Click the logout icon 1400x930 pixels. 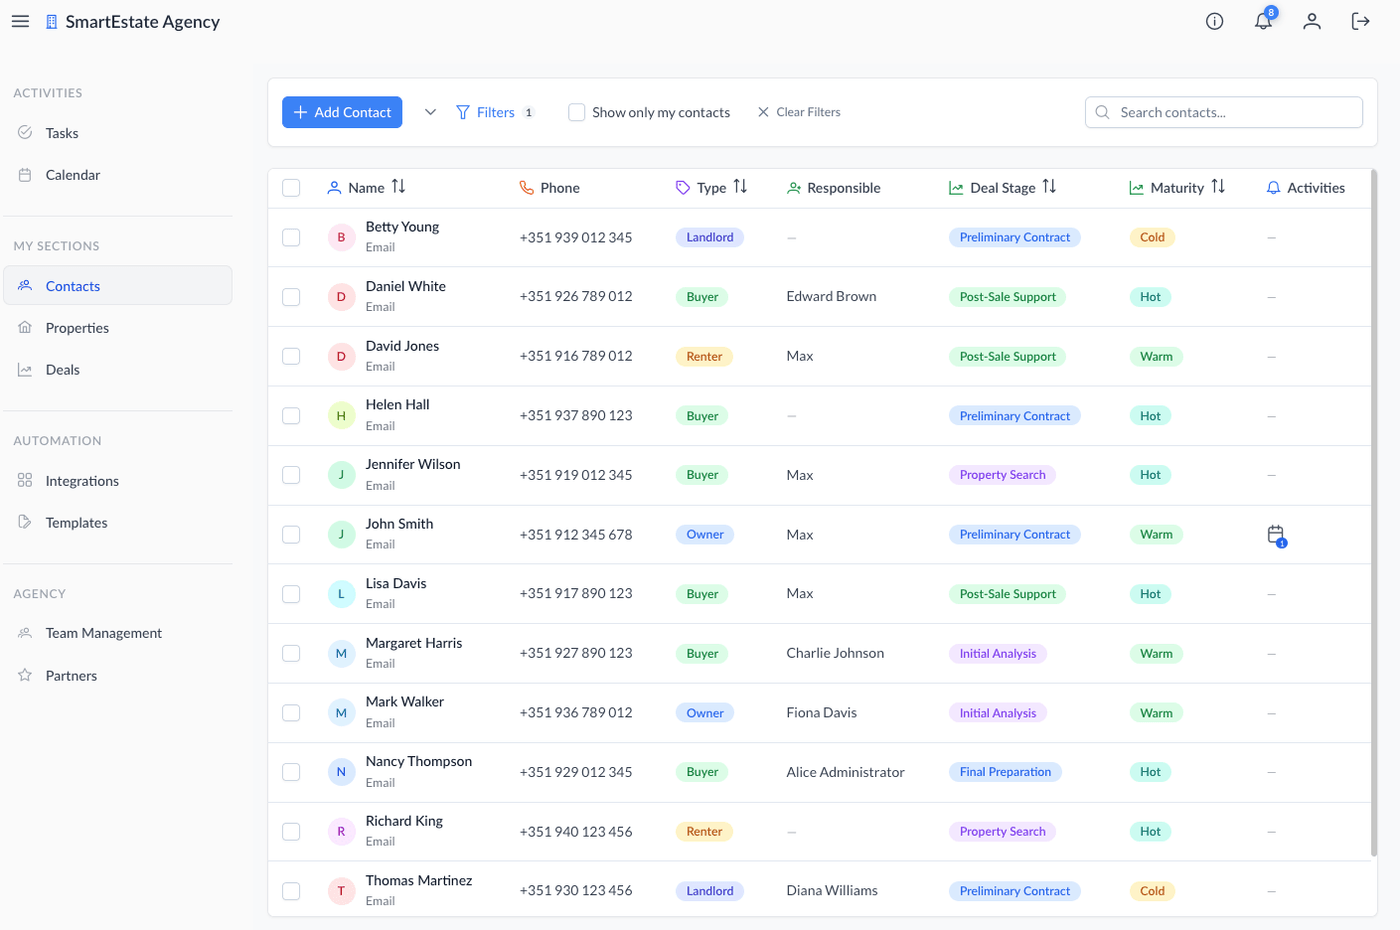coord(1360,21)
